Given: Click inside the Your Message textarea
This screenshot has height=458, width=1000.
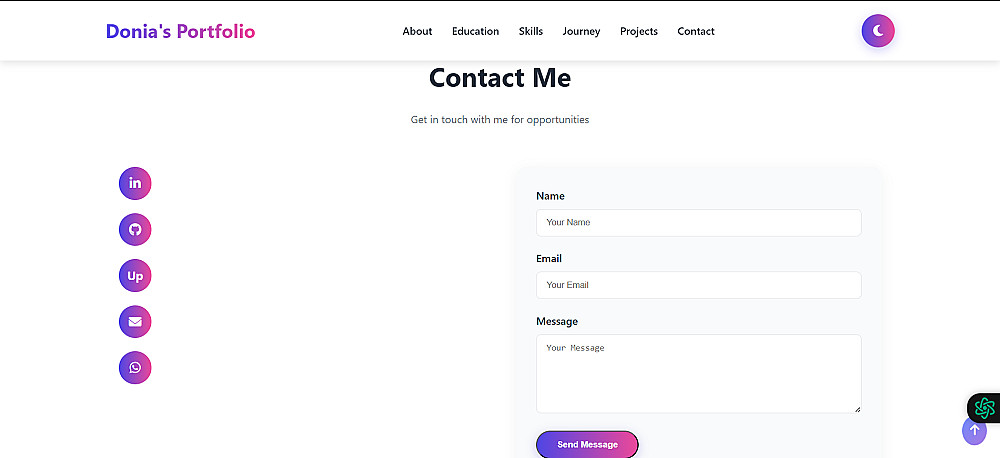Looking at the screenshot, I should (x=698, y=373).
